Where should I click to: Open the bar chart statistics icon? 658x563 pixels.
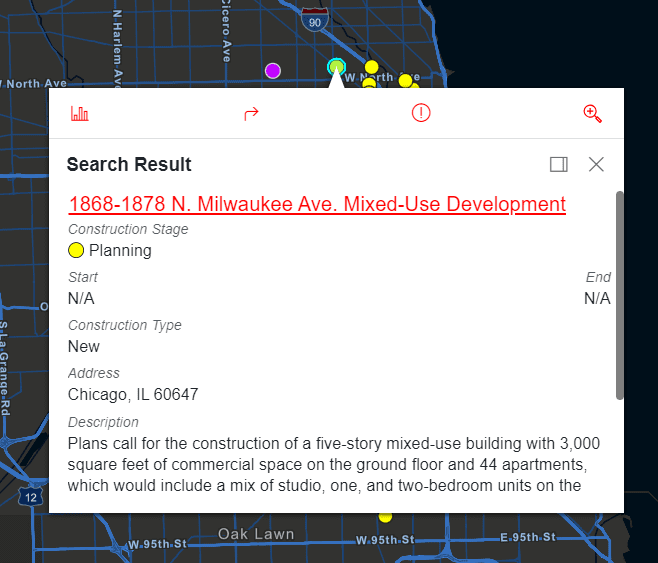(x=80, y=113)
